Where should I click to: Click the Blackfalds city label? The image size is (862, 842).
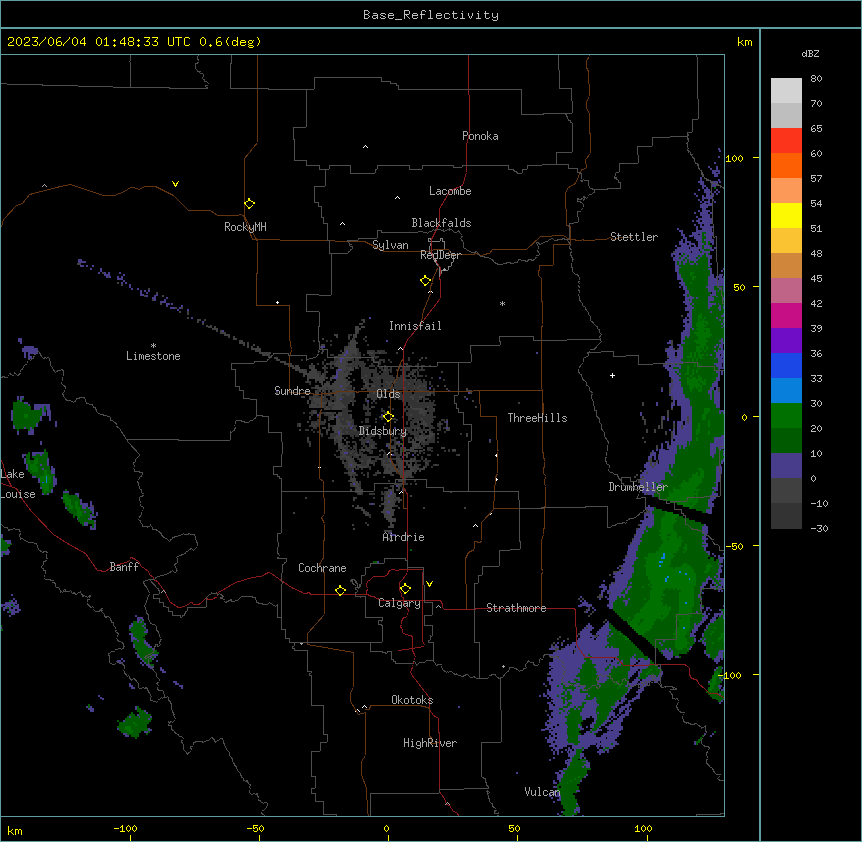[441, 223]
